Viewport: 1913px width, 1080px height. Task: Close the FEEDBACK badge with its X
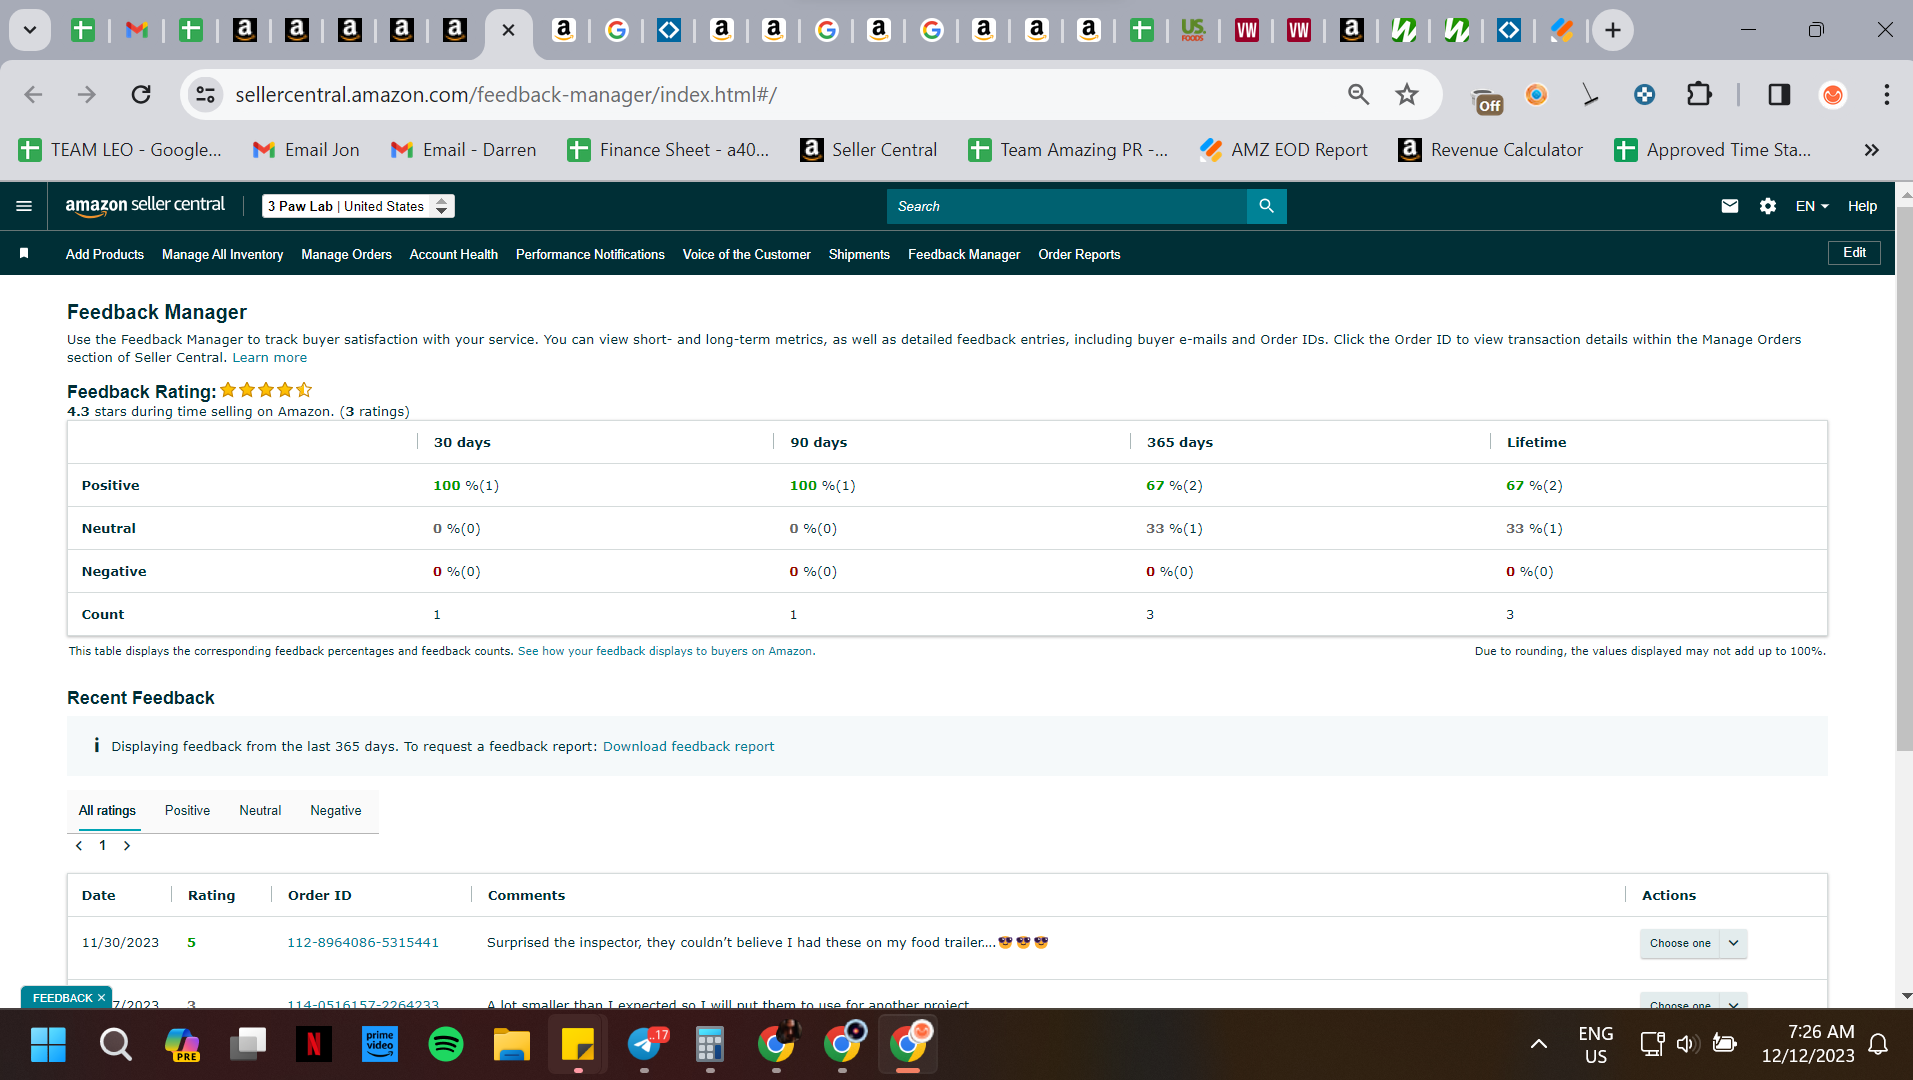(101, 998)
